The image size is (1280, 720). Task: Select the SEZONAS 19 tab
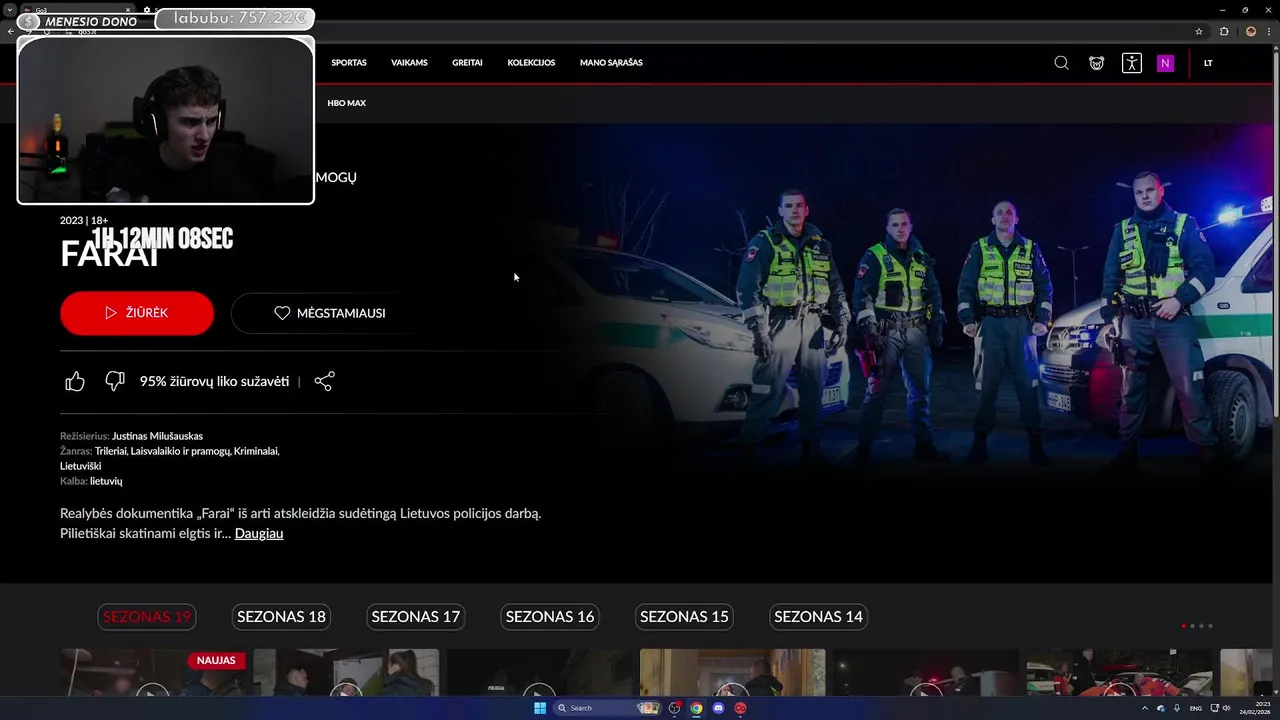[x=146, y=617]
